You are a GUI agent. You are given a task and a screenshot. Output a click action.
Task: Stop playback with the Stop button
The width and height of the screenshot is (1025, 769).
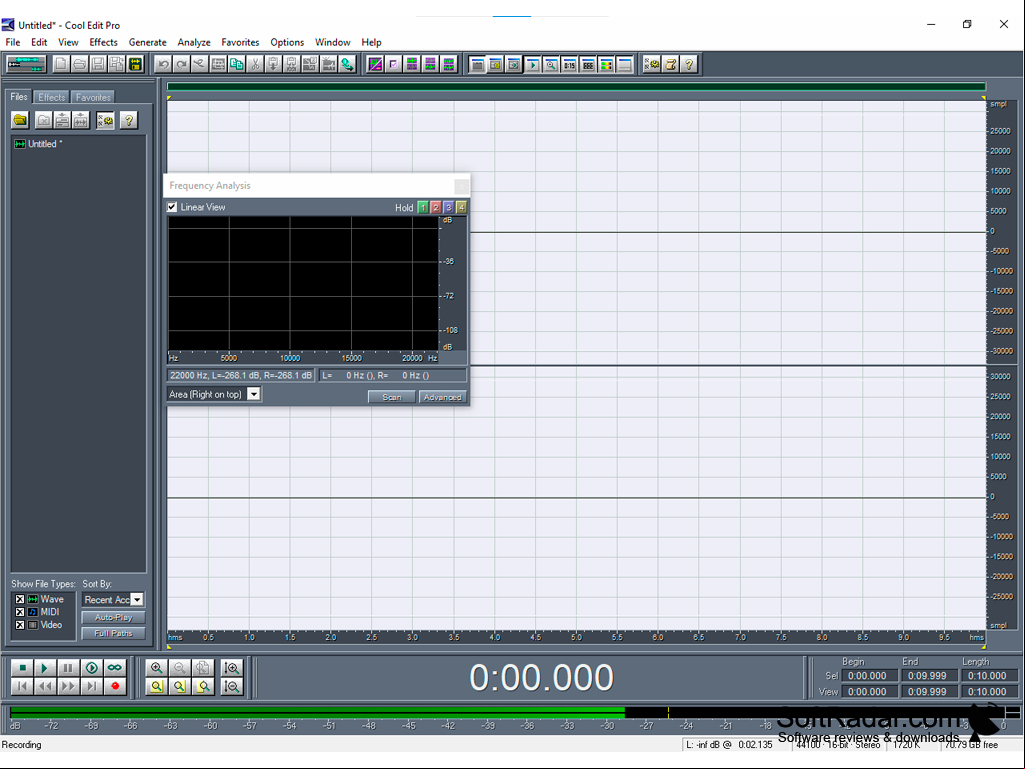tap(22, 668)
